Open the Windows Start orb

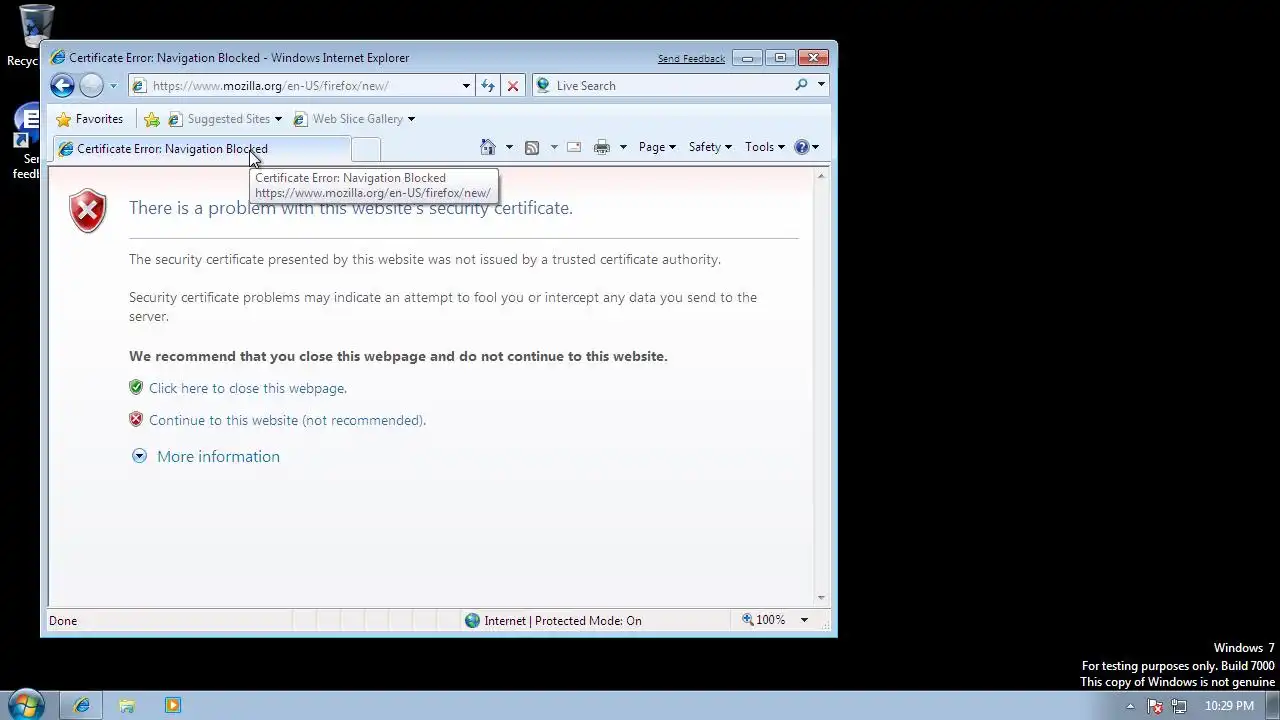25,705
